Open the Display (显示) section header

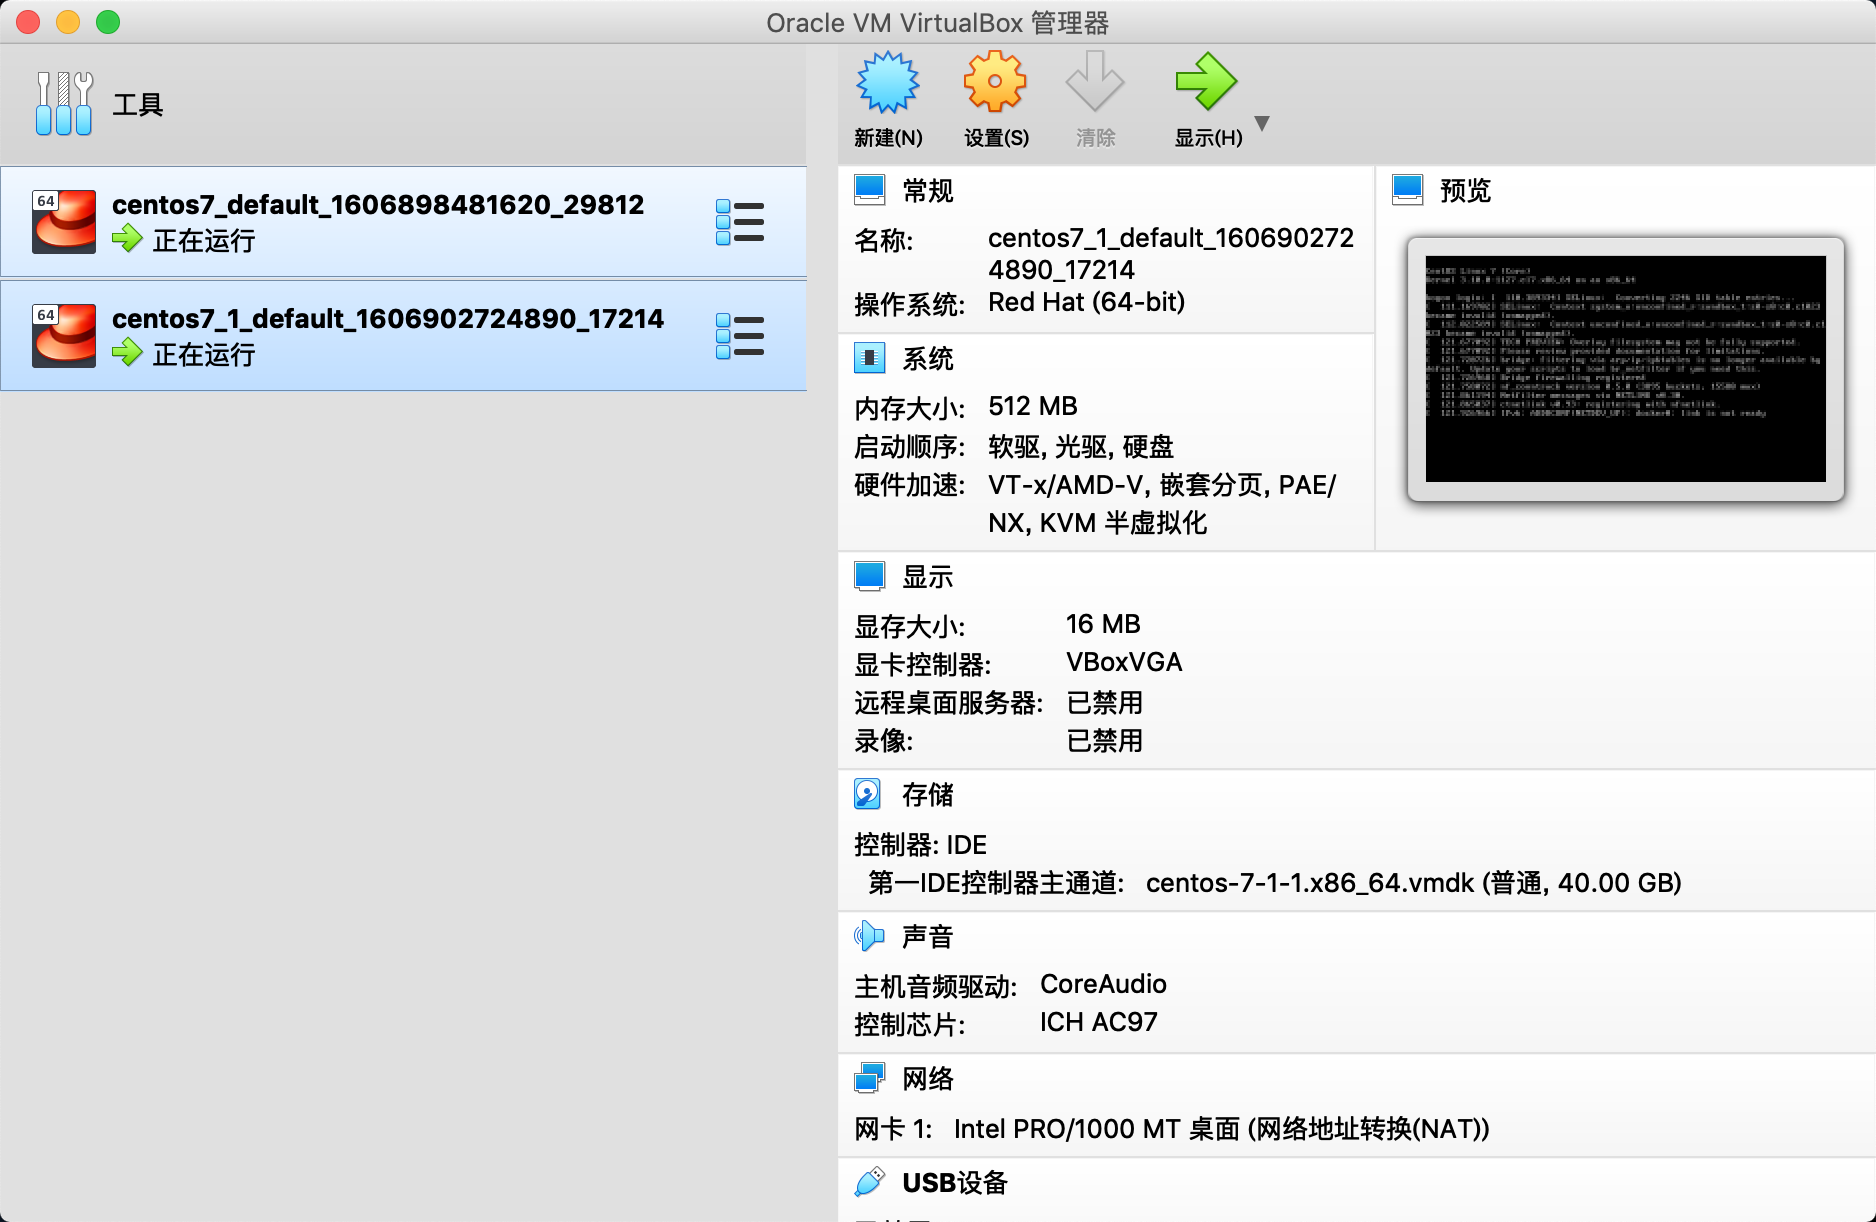[928, 576]
